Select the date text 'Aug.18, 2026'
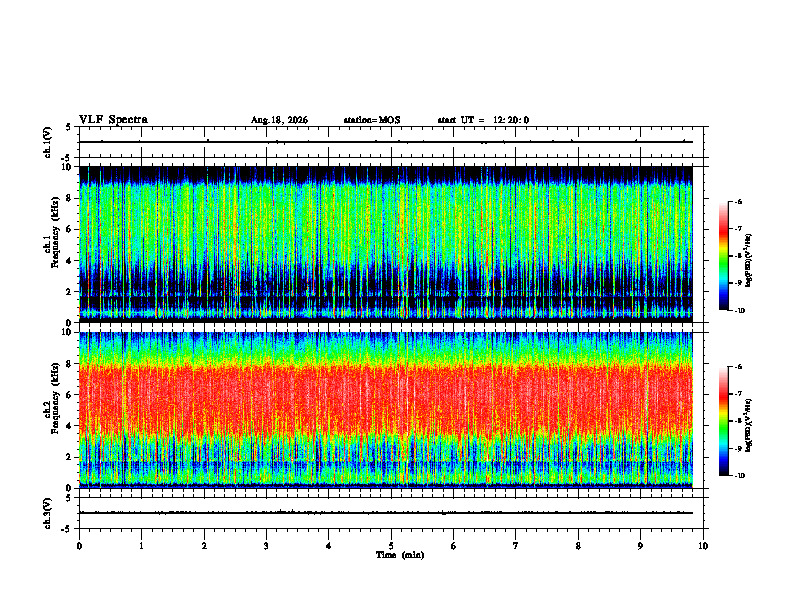The height and width of the screenshot is (612, 792). pyautogui.click(x=279, y=120)
